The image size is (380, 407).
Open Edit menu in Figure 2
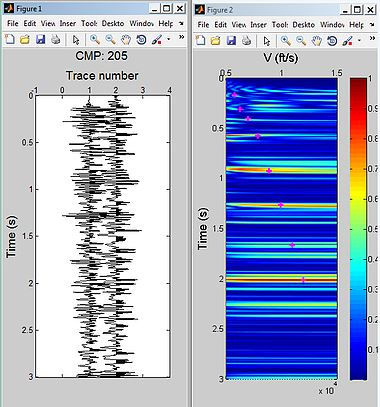220,25
